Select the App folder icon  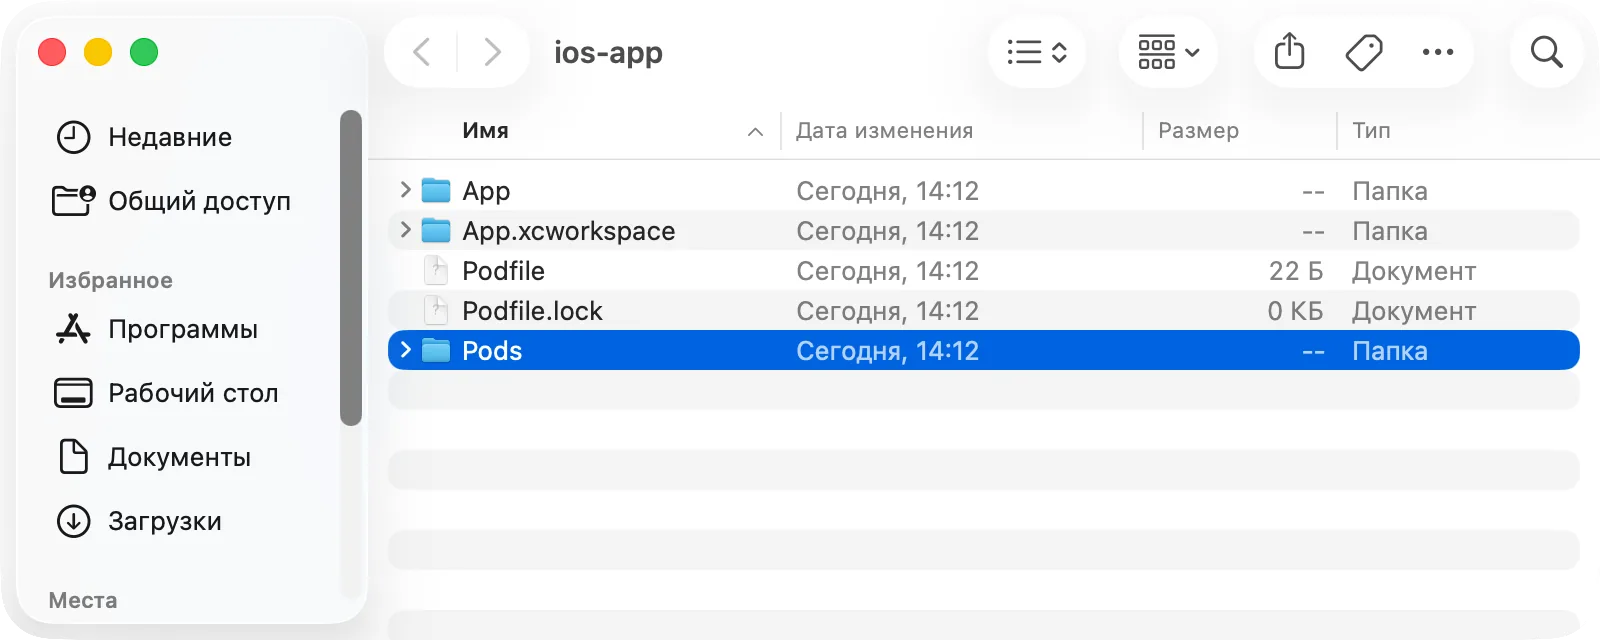point(436,190)
